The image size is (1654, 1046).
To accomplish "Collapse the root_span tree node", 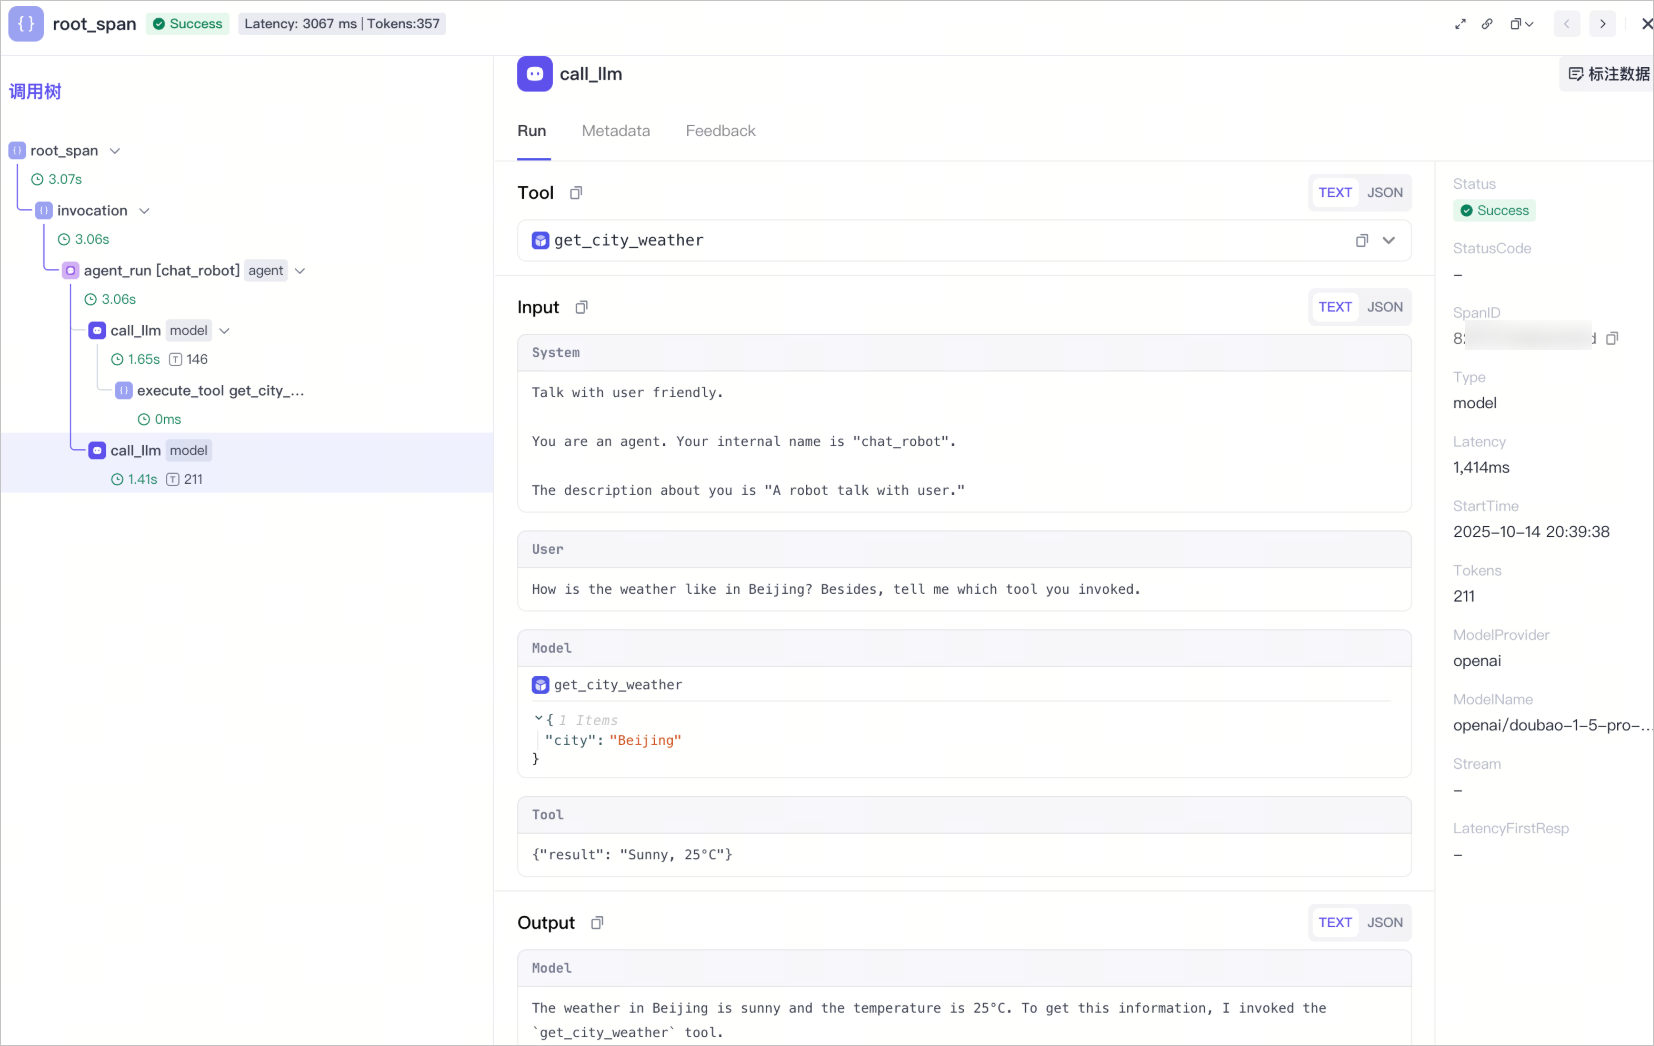I will tap(115, 151).
